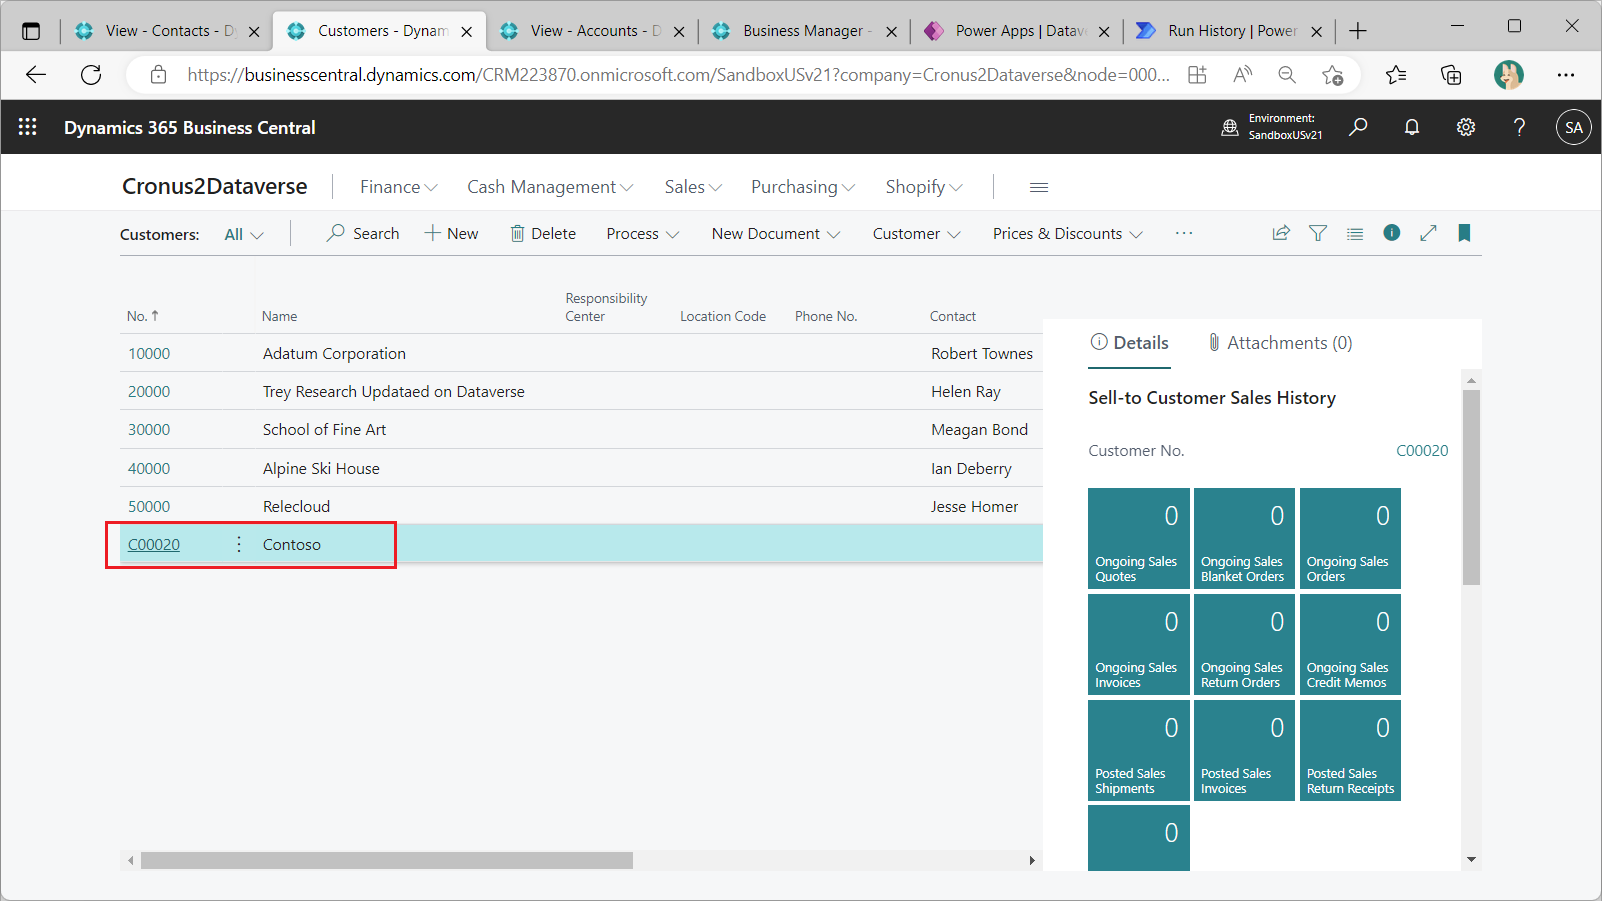Switch to the Attachments (0) tab

click(1279, 343)
